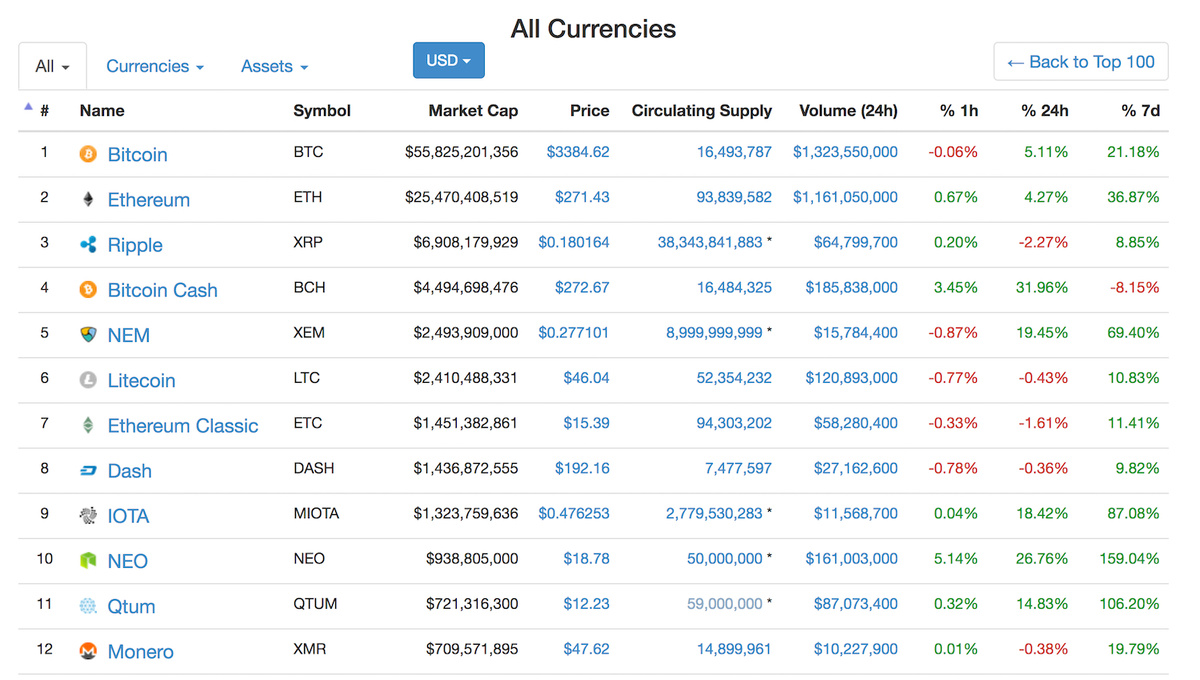Image resolution: width=1200 pixels, height=680 pixels.
Task: Click Litecoin volume $120,893,000
Action: click(852, 378)
